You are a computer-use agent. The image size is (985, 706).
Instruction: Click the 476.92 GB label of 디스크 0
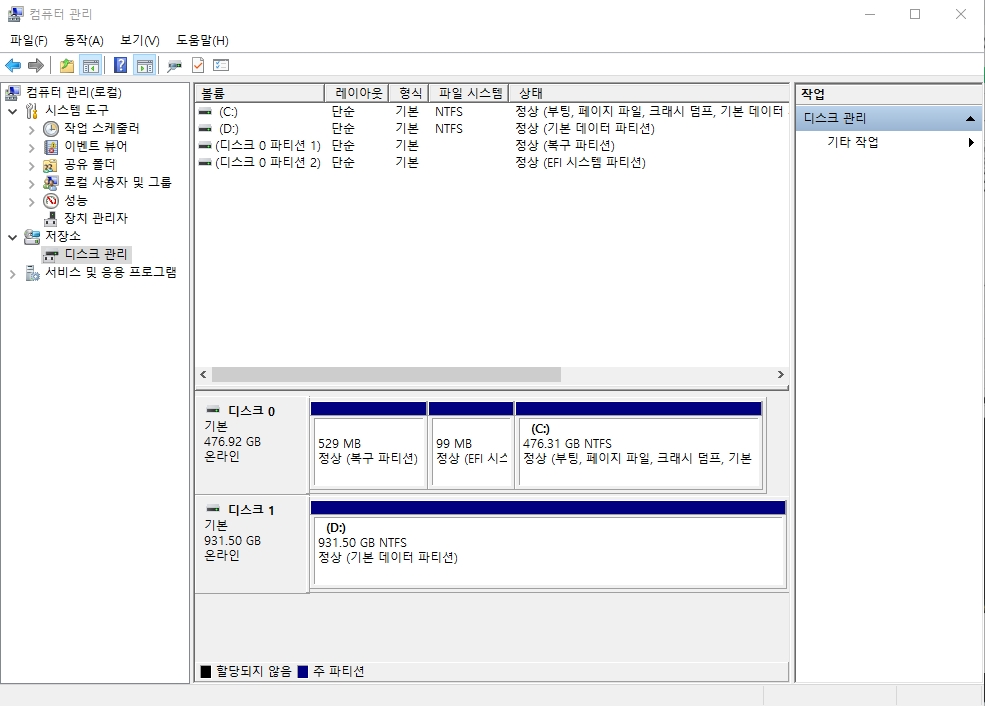click(232, 442)
